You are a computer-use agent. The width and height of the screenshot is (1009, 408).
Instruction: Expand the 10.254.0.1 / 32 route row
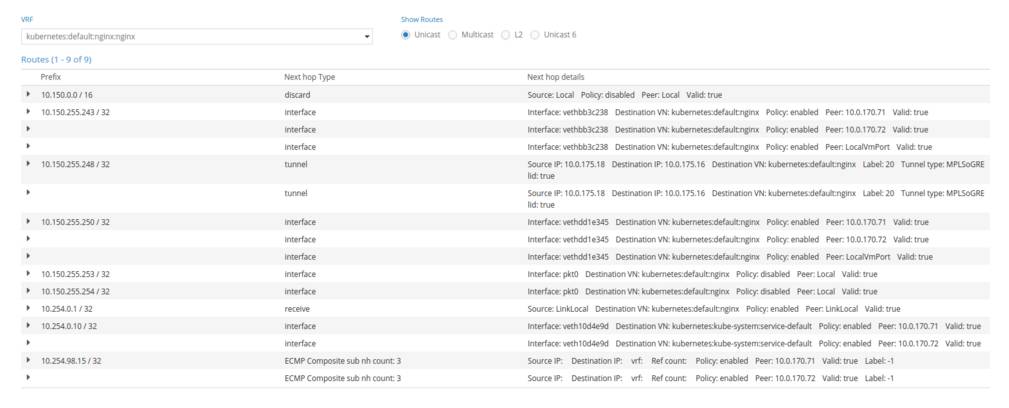(x=28, y=309)
